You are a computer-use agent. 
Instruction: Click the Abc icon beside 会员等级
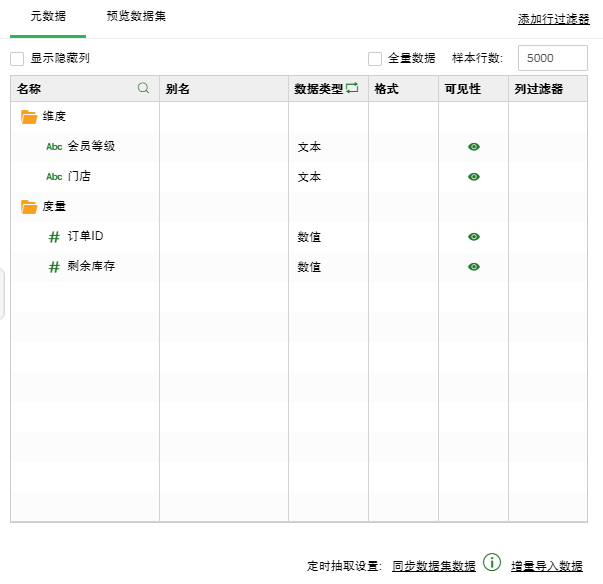pyautogui.click(x=54, y=147)
